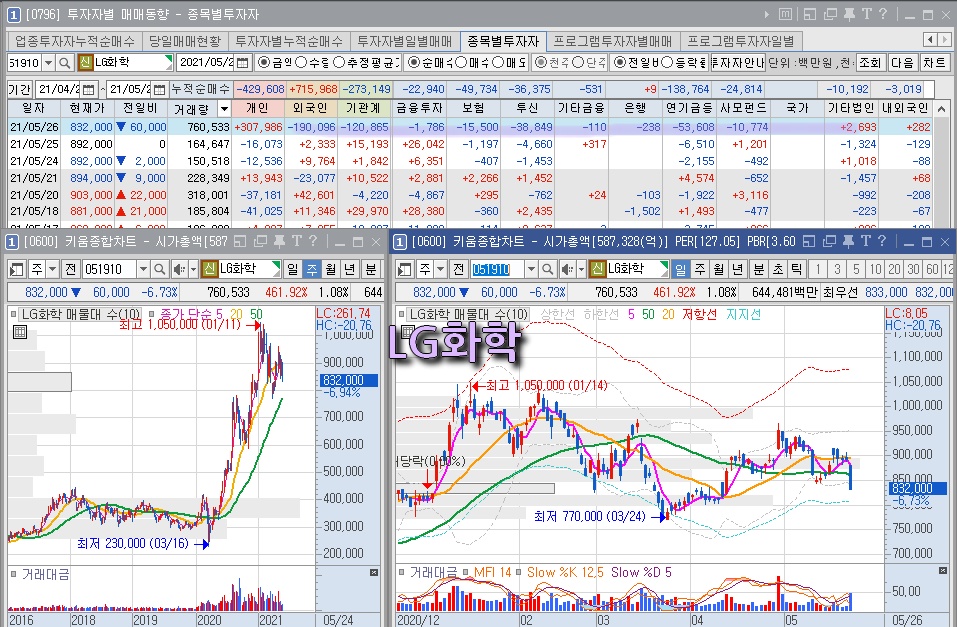Close indicator panel X in right chart 거래대금 pane
Viewport: 957px width, 627px height.
(942, 571)
